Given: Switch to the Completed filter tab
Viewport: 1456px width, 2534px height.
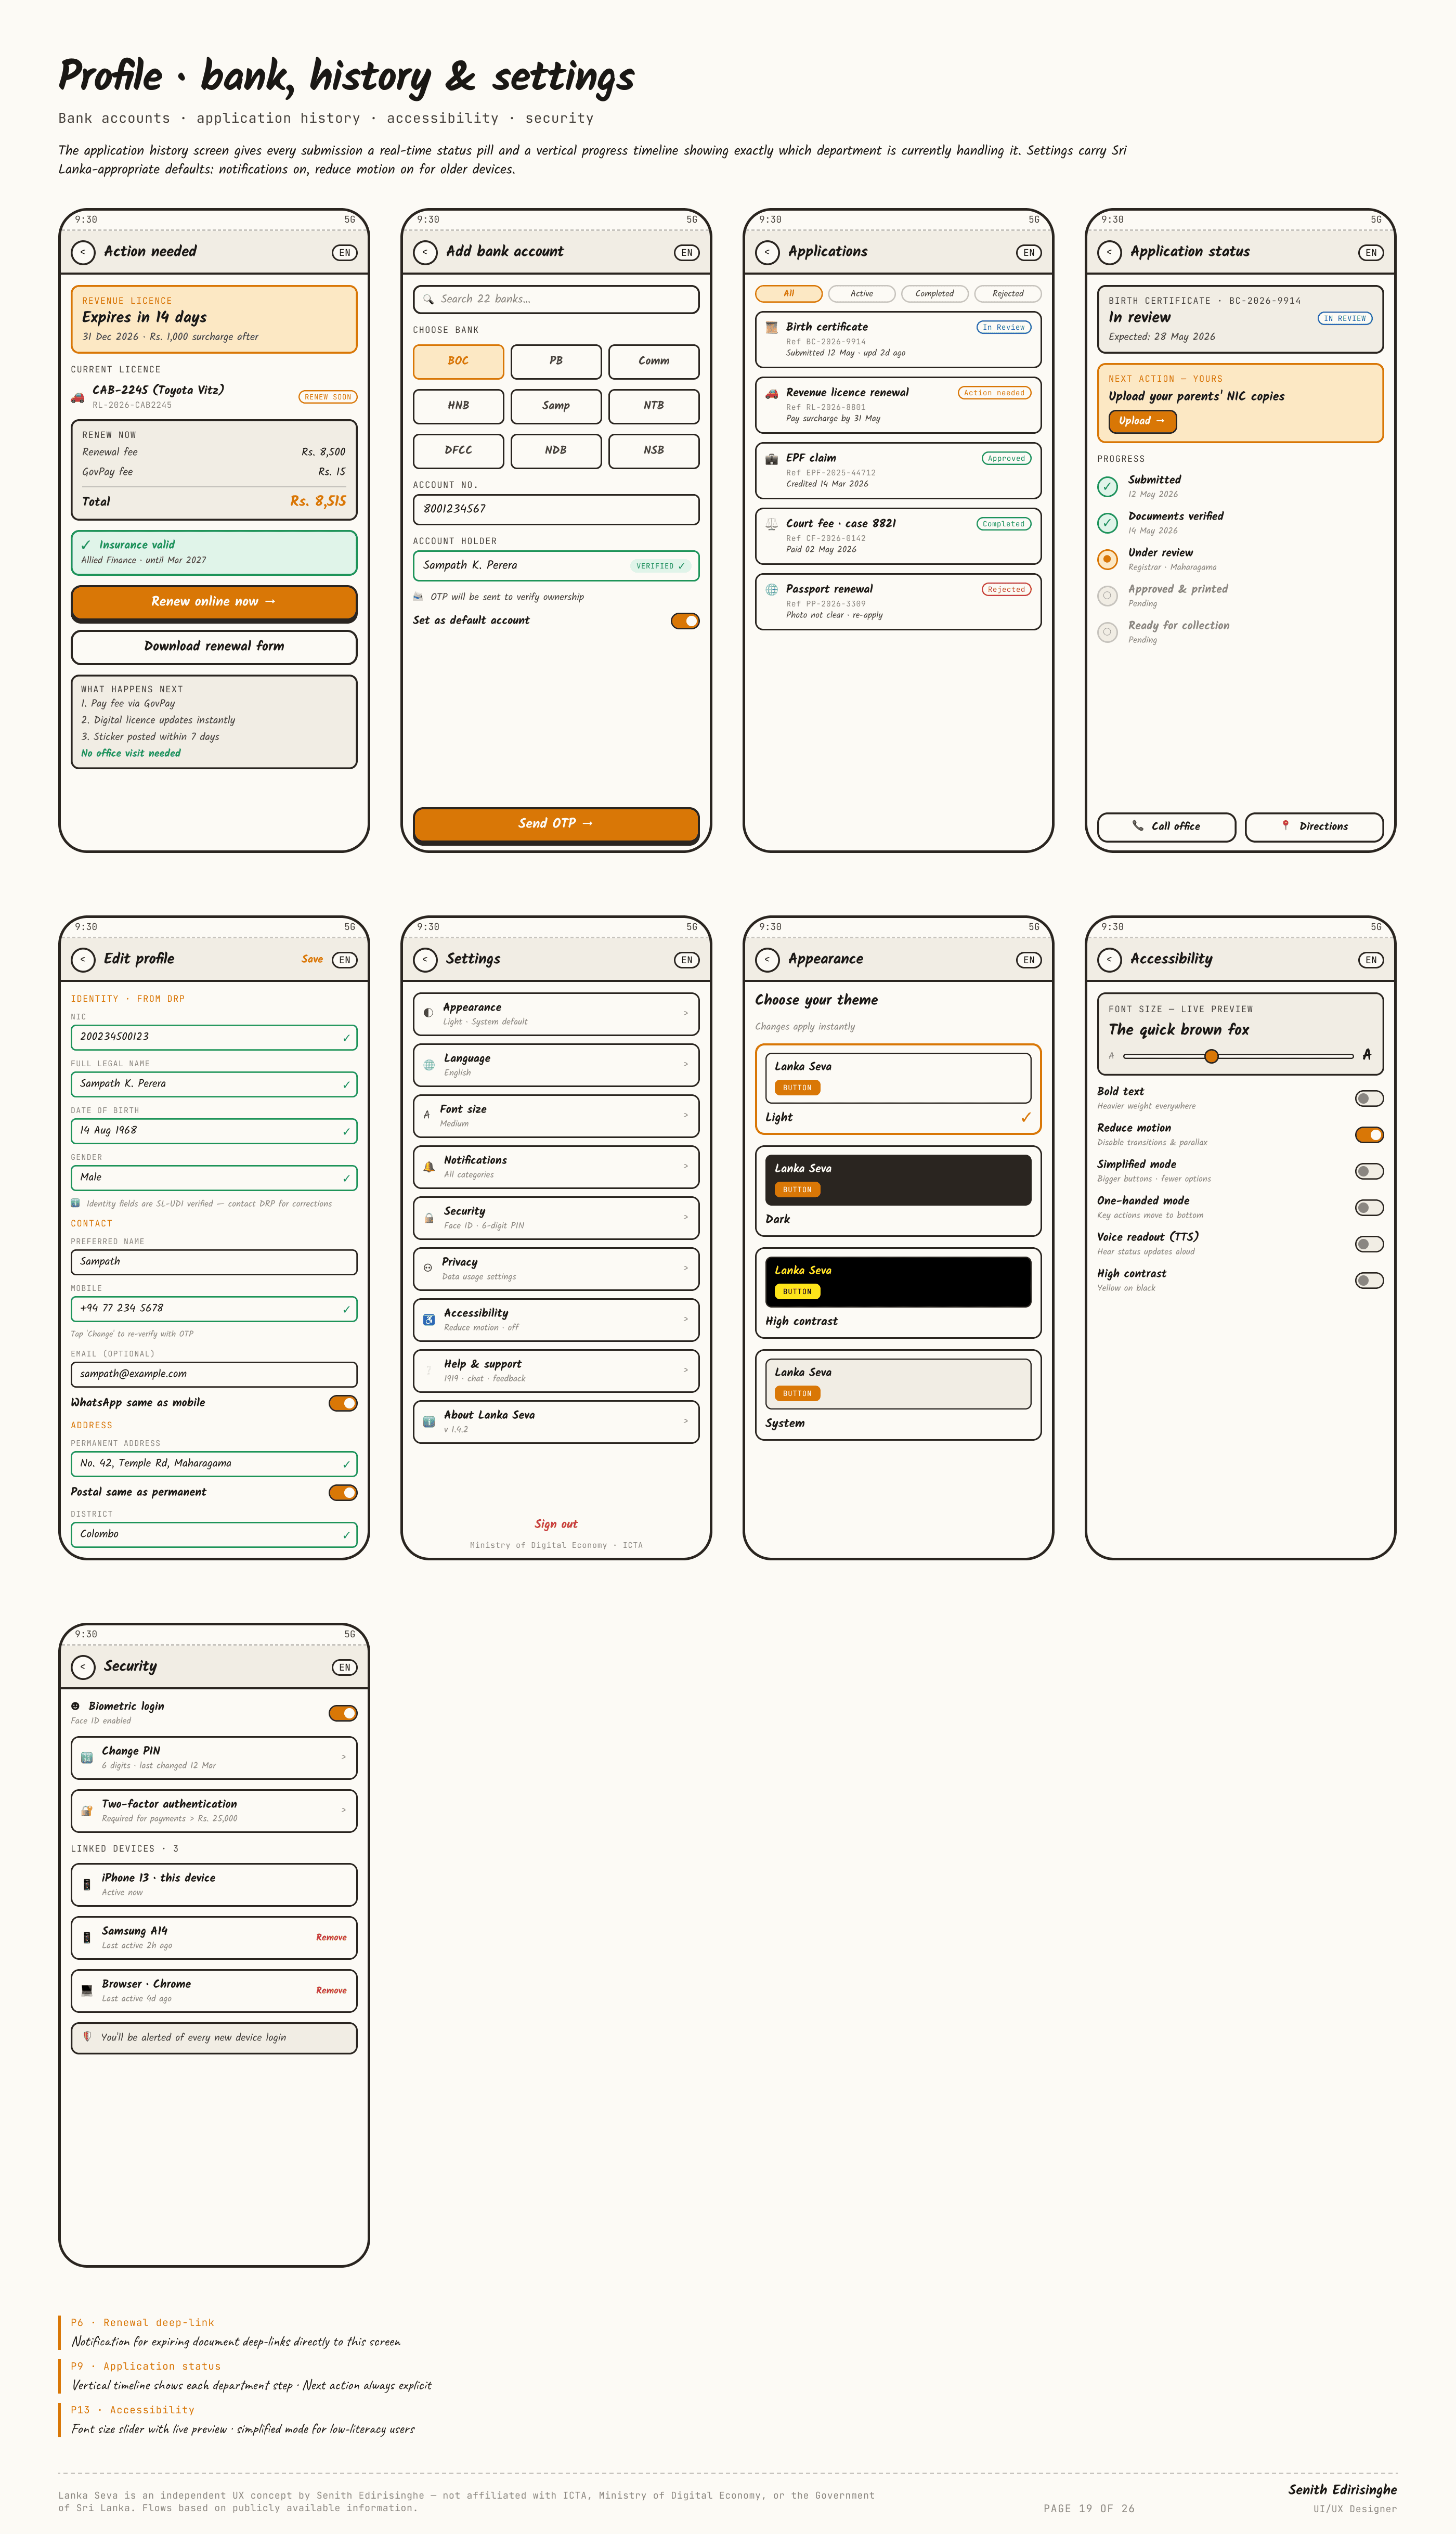Looking at the screenshot, I should [x=935, y=294].
